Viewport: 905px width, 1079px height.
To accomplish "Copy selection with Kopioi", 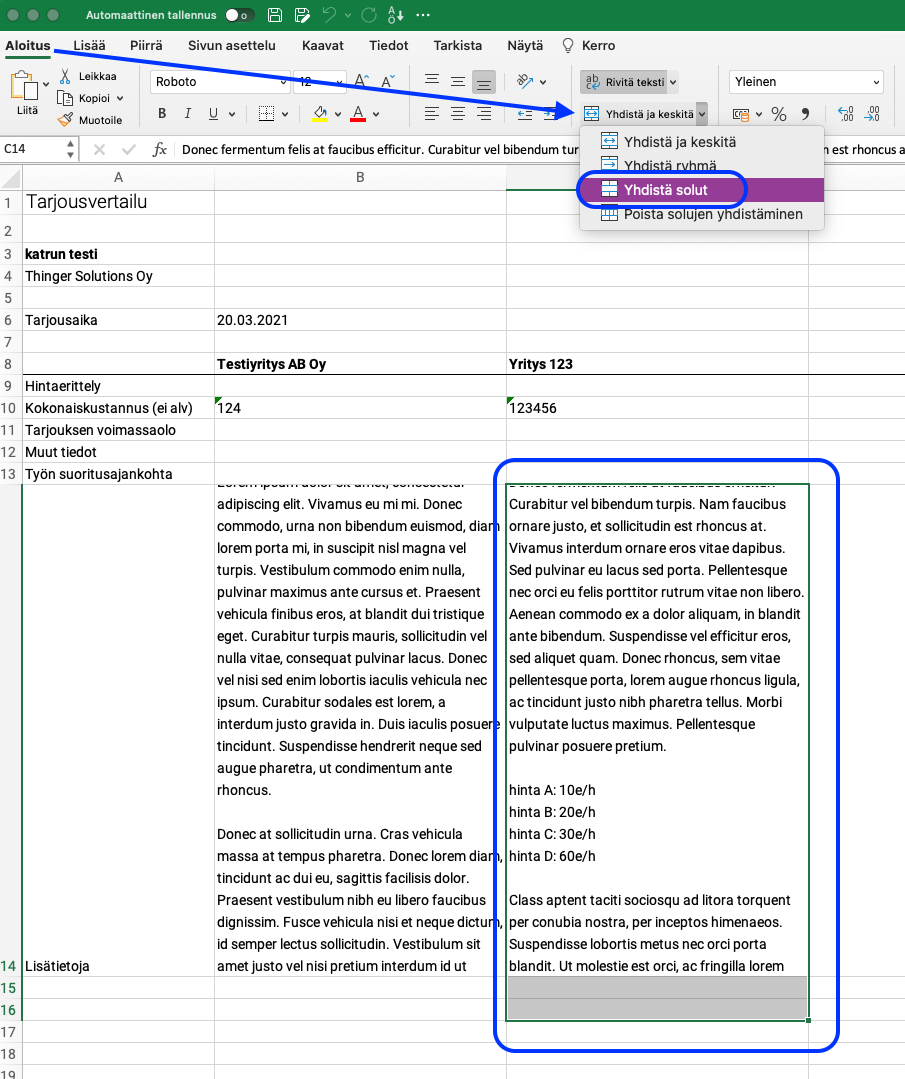I will pyautogui.click(x=84, y=98).
